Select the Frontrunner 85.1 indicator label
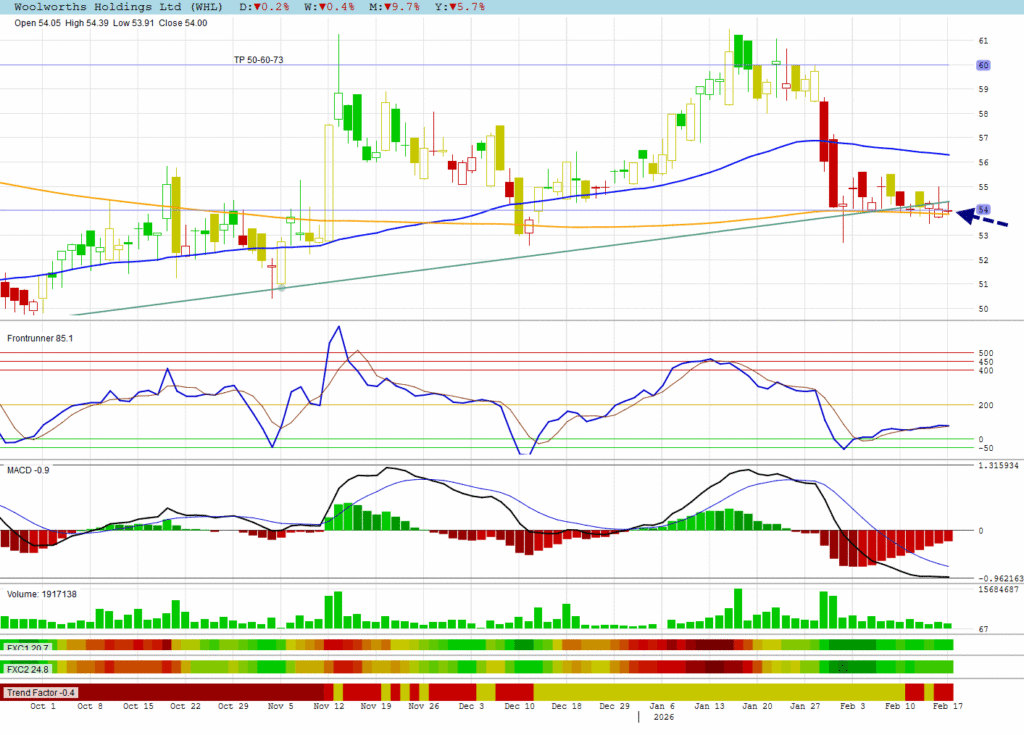This screenshot has height=735, width=1024. coord(40,339)
